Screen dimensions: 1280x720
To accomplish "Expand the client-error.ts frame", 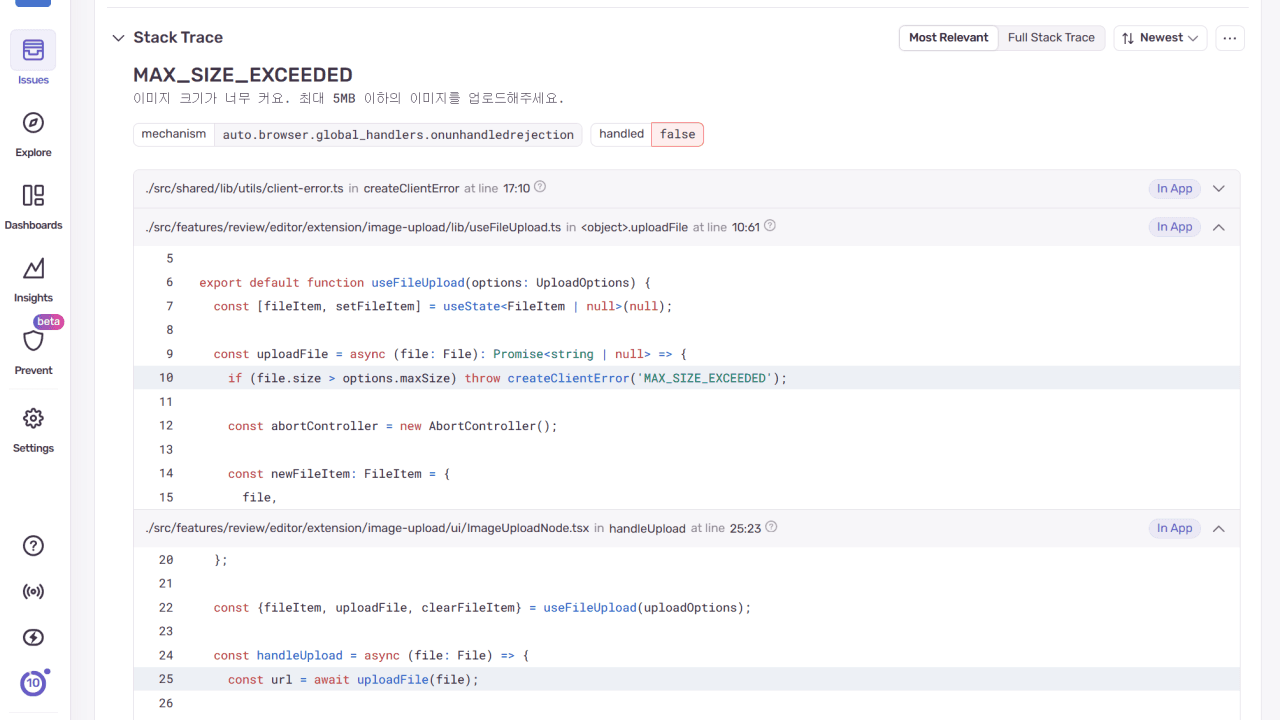I will (x=1218, y=188).
